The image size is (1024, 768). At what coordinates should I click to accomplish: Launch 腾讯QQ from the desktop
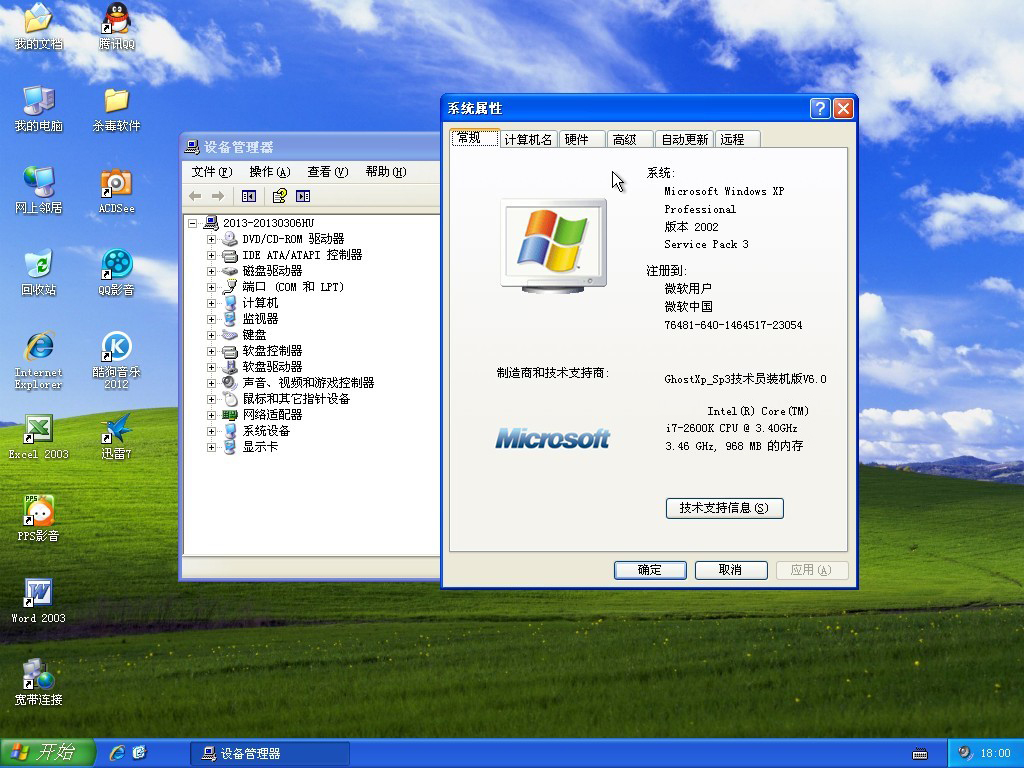click(117, 26)
